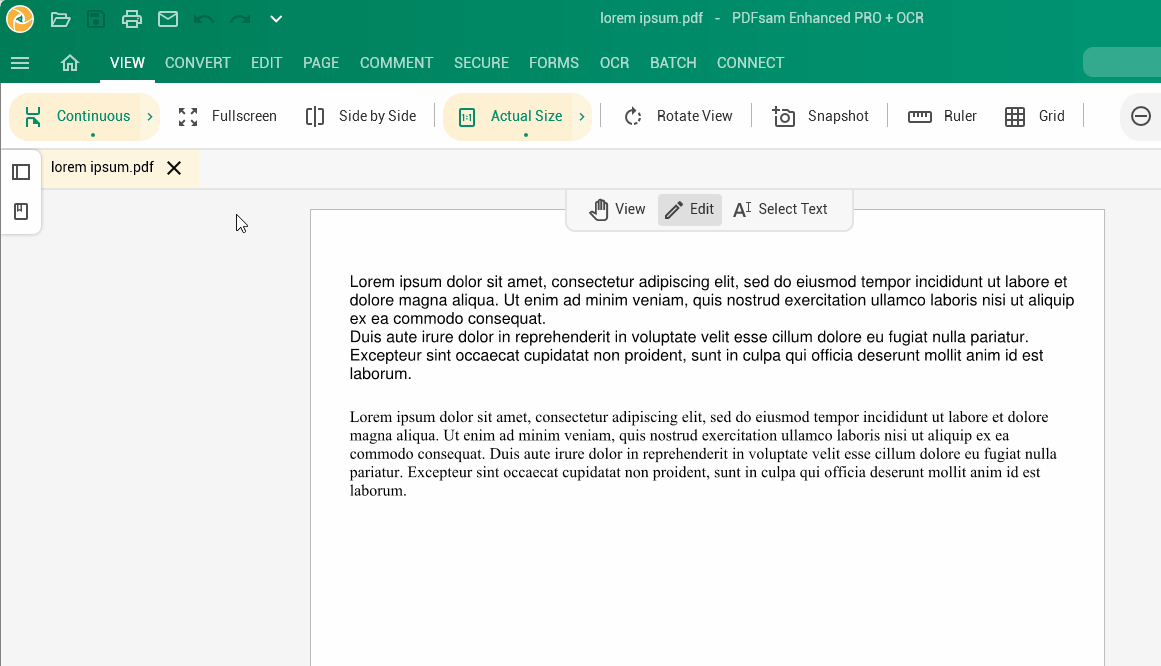
Task: Click the Open file folder icon
Action: [60, 19]
